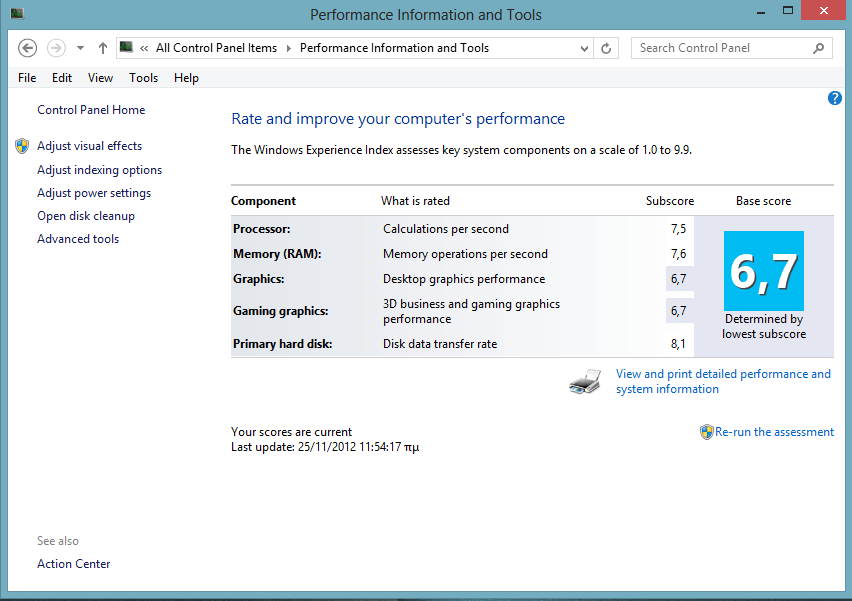
Task: Click the shield icon beside Re-run the assessment
Action: (706, 432)
